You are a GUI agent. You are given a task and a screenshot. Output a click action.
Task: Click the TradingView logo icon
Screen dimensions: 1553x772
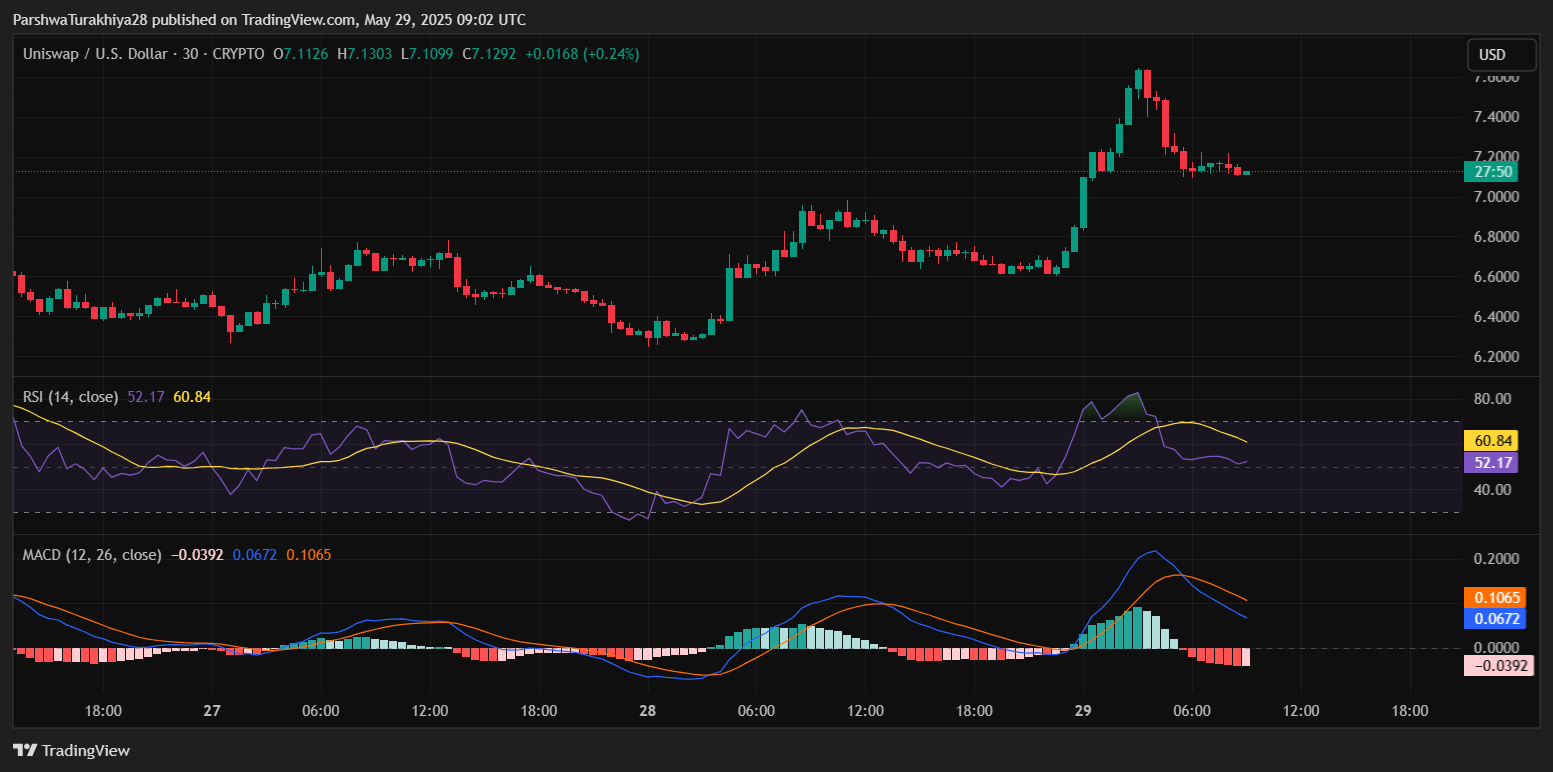tap(25, 751)
